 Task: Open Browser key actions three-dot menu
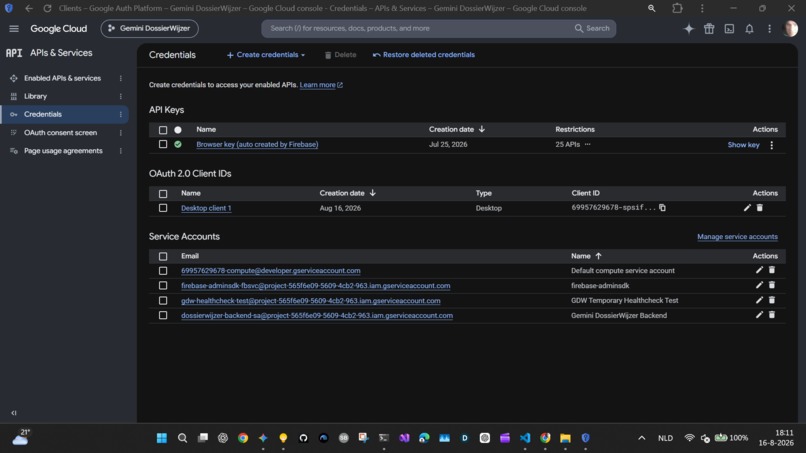pos(772,145)
